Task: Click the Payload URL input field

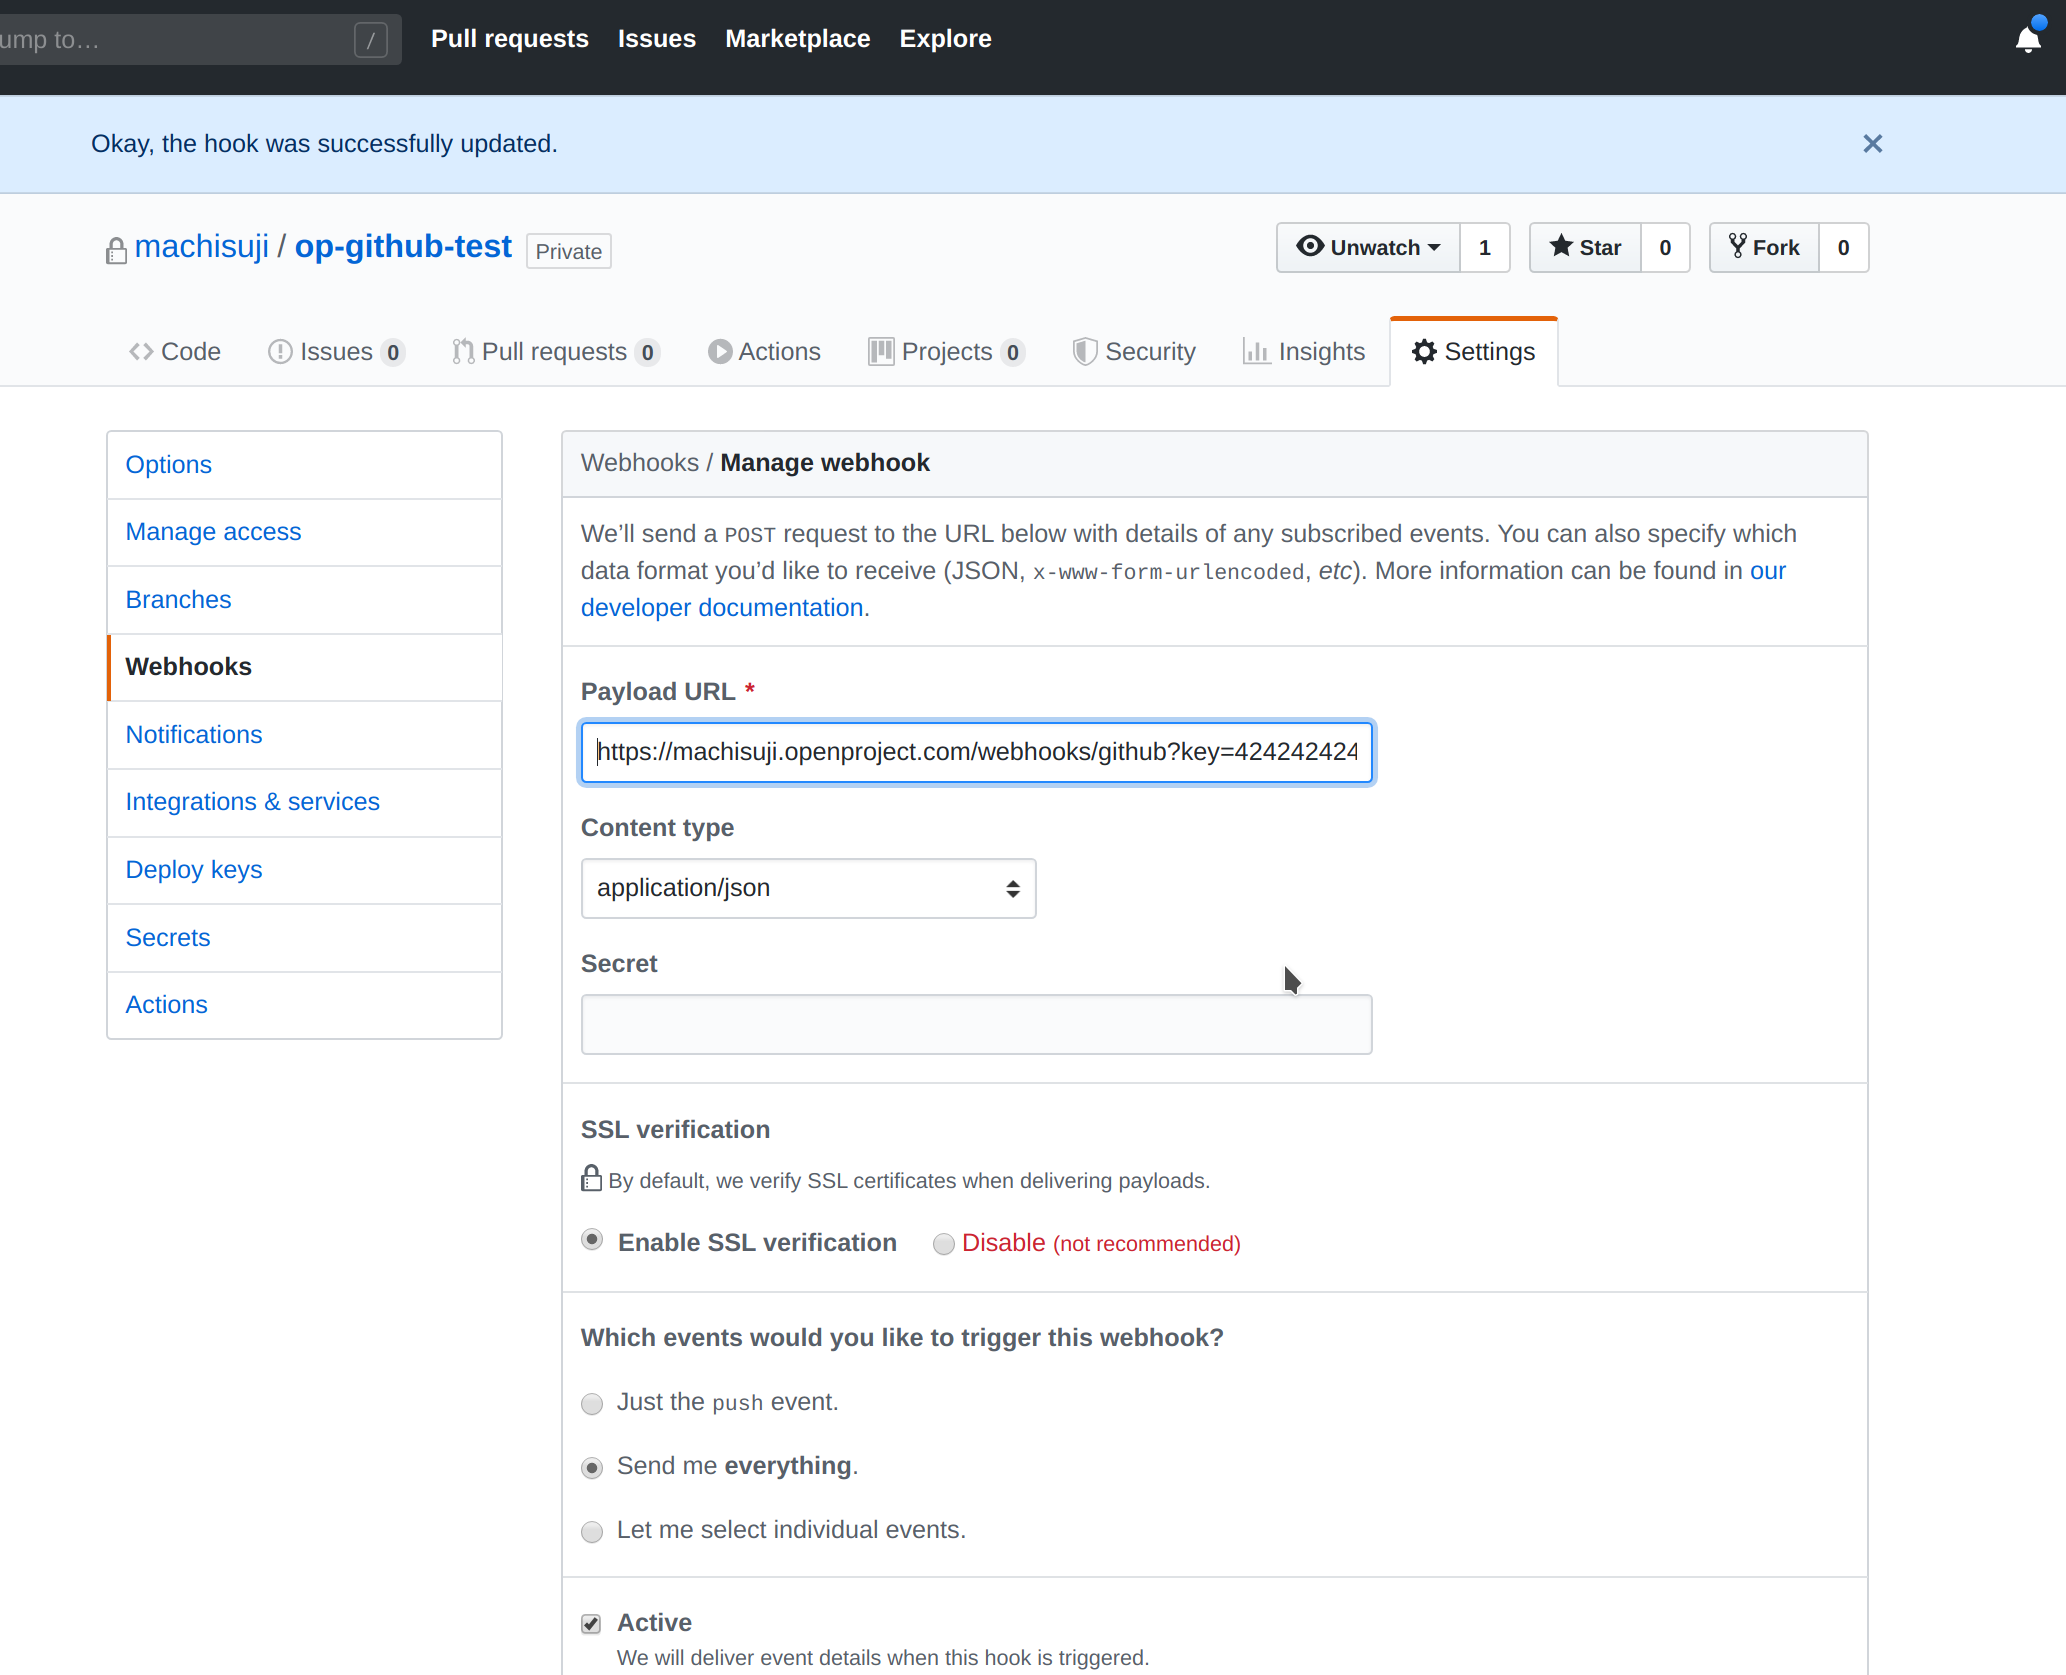Action: click(976, 752)
